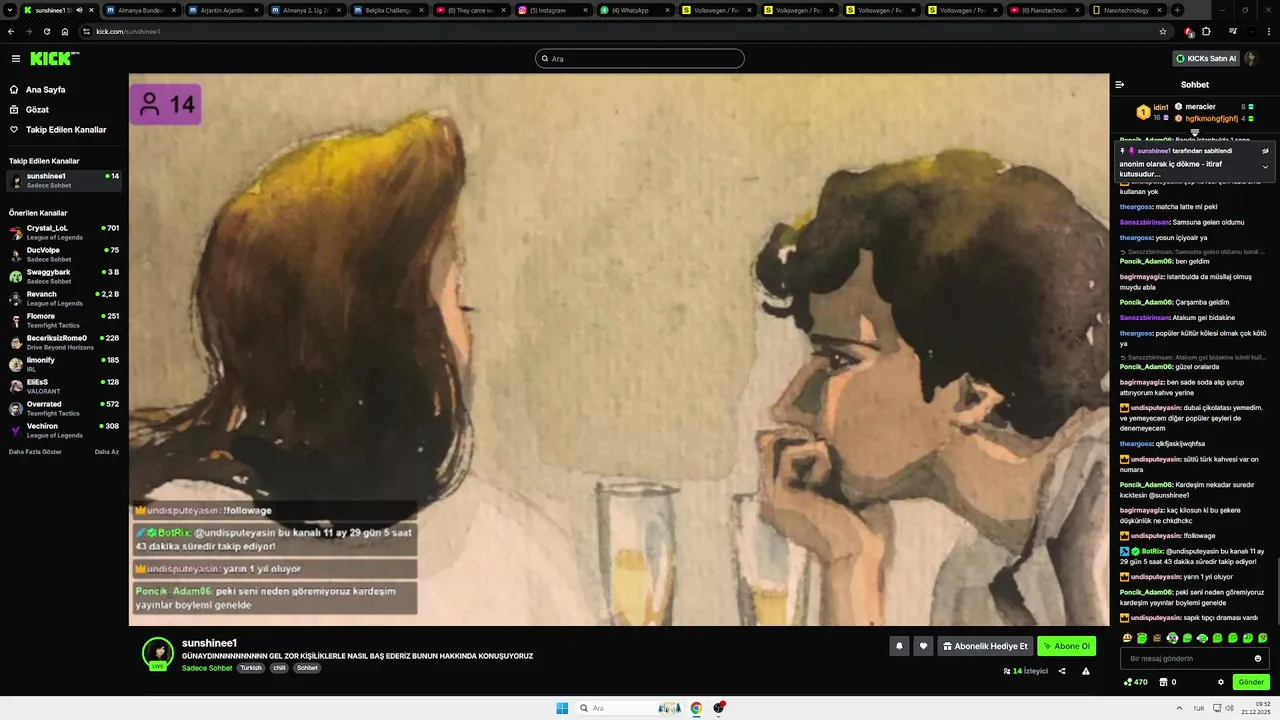This screenshot has height=720, width=1280.
Task: Click the KICKs Satın Al button
Action: pos(1206,59)
